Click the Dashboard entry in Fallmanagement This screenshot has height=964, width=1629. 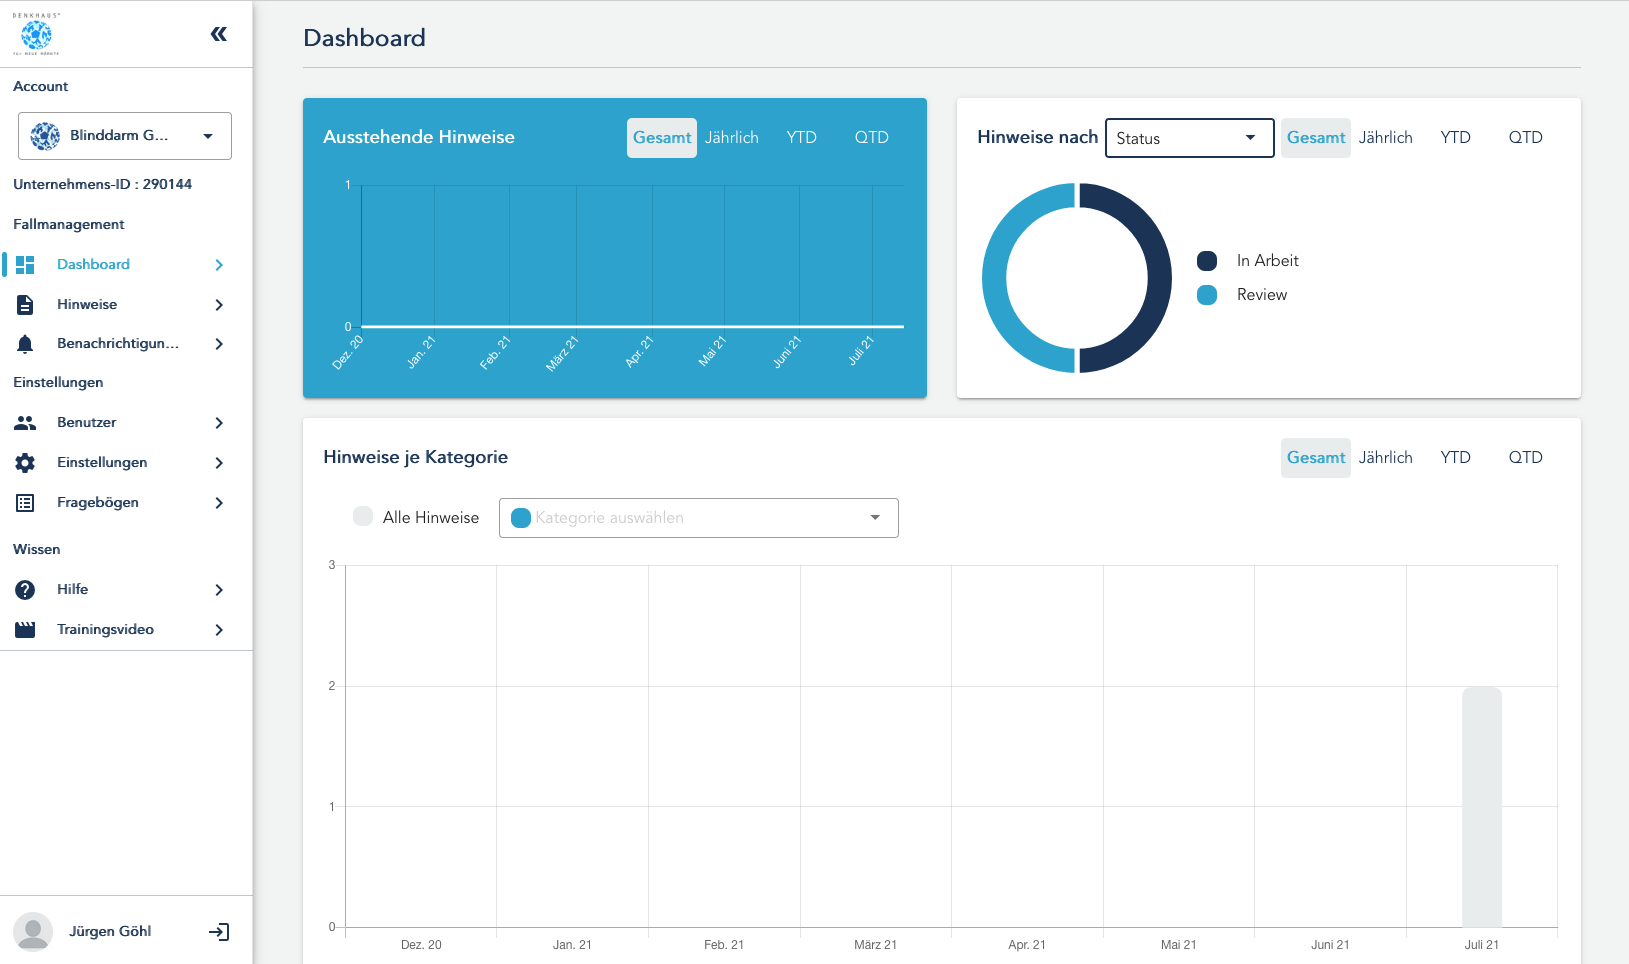[x=93, y=264]
